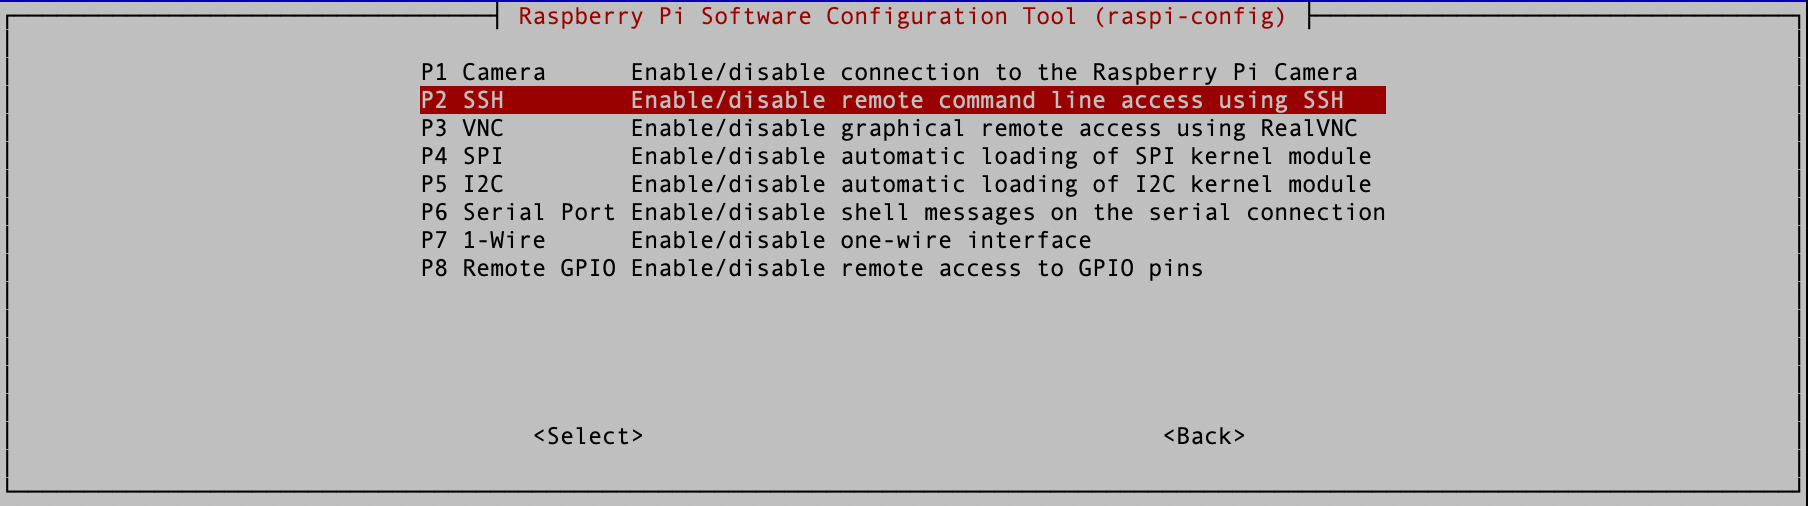Click the RealVNC graphical remote access description
The width and height of the screenshot is (1808, 506).
[x=994, y=129]
